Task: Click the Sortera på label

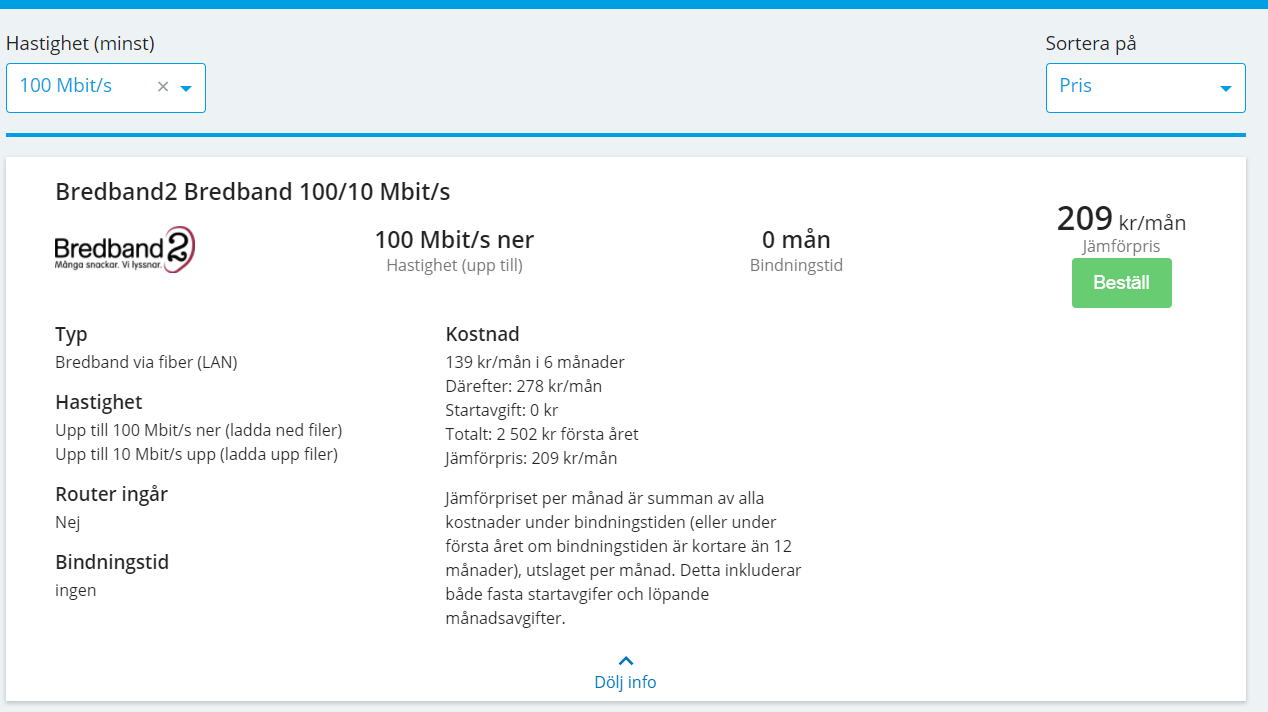Action: [1091, 44]
